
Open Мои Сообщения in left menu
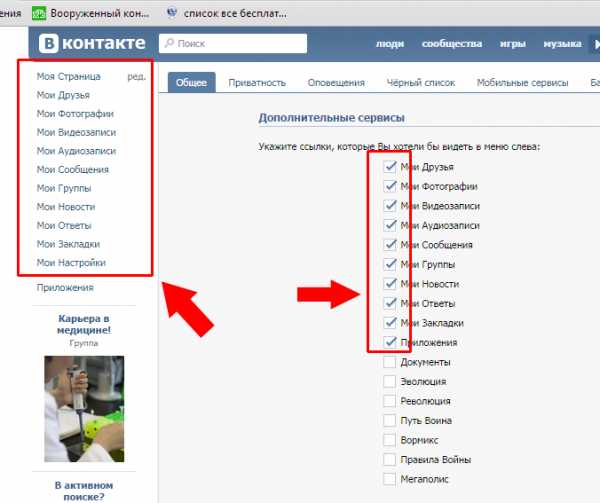[73, 169]
